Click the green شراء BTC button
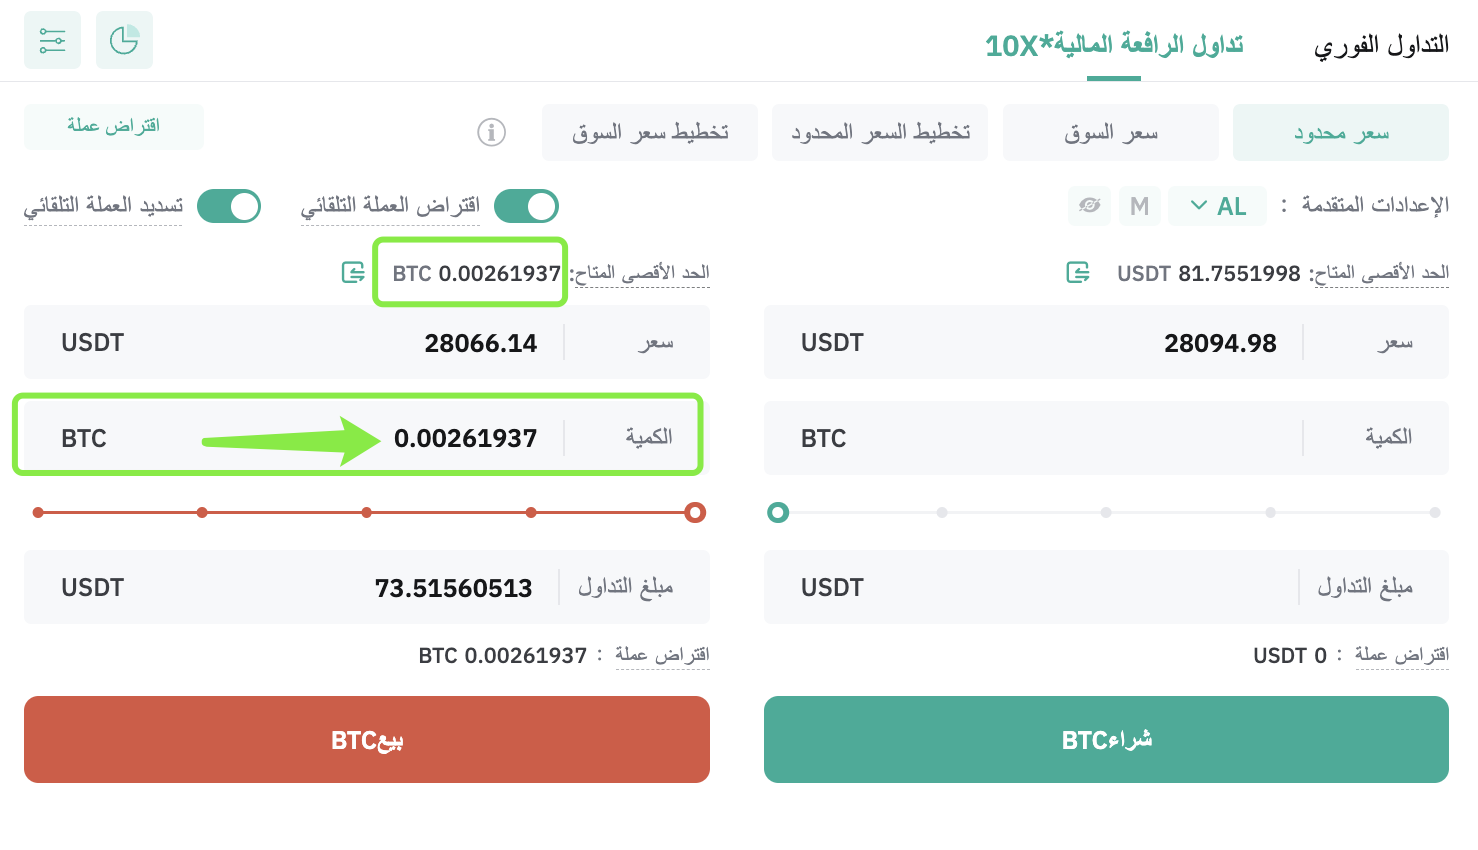 pos(1106,740)
